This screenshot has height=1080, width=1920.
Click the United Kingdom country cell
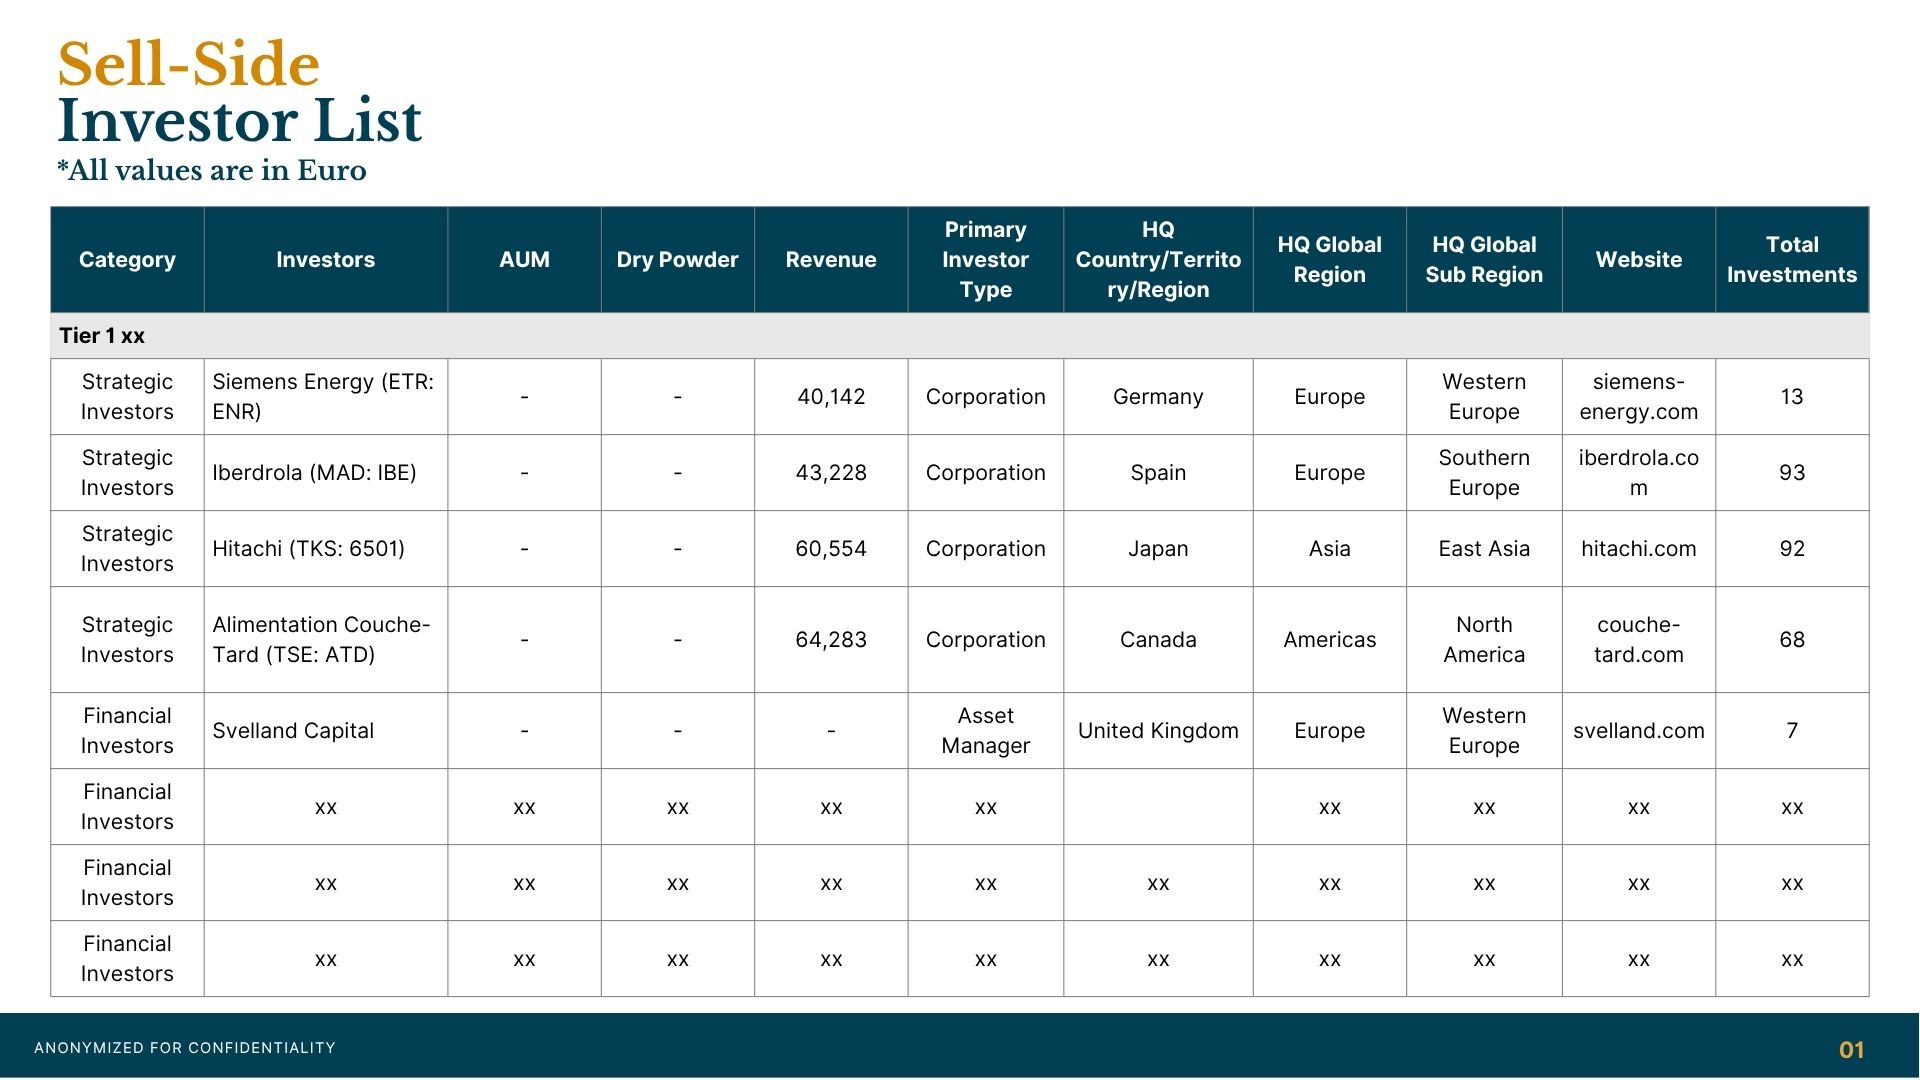tap(1158, 731)
